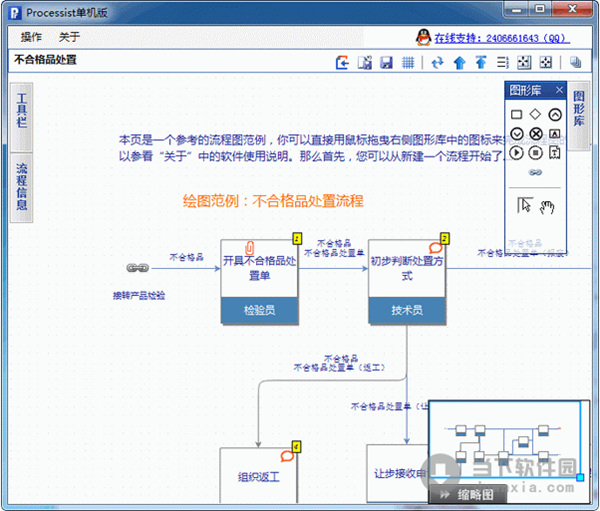Click the exit/back arrow toolbar icon
Image resolution: width=600 pixels, height=511 pixels.
click(342, 62)
